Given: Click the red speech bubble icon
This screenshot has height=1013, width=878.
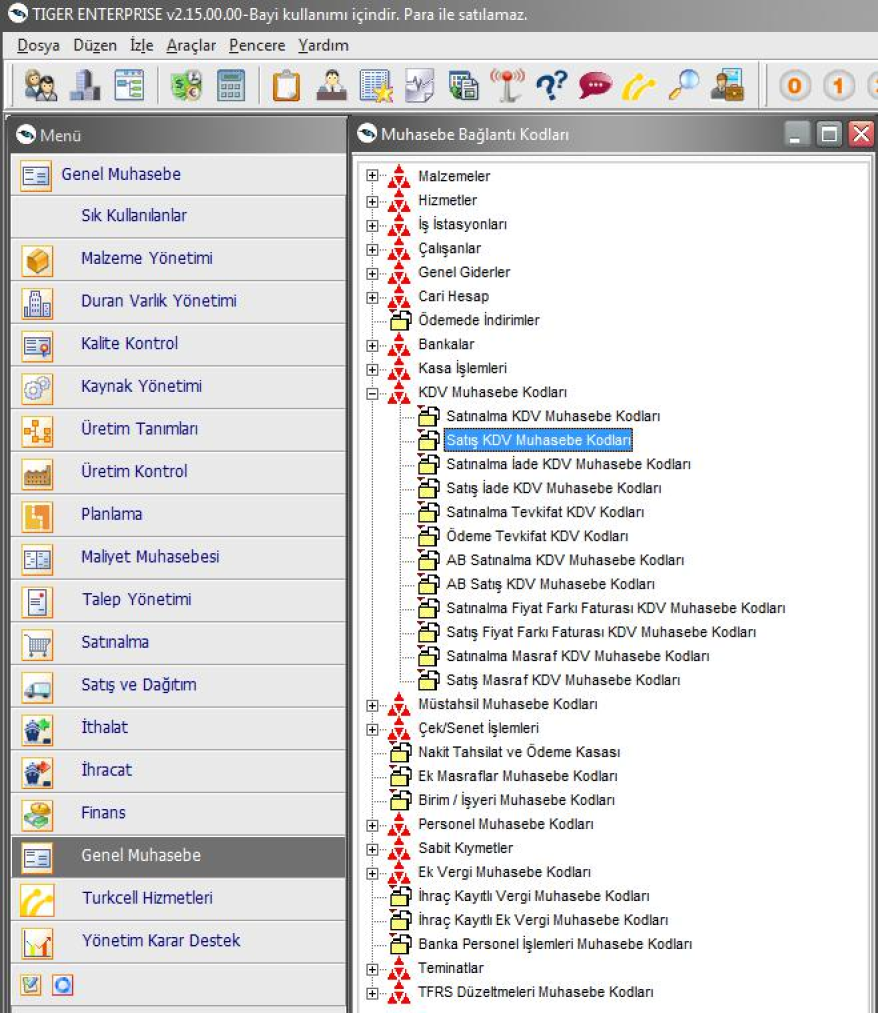Looking at the screenshot, I should pos(595,85).
